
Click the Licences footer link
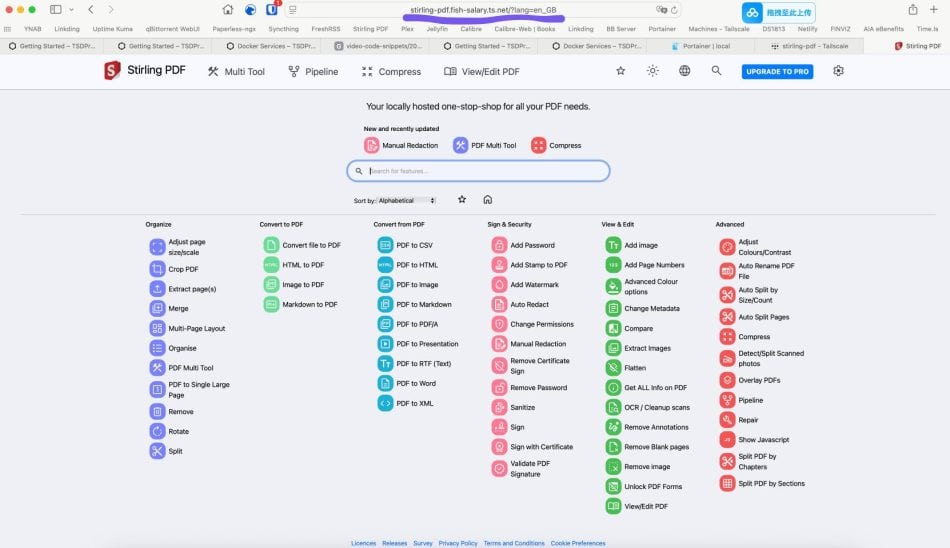point(364,543)
